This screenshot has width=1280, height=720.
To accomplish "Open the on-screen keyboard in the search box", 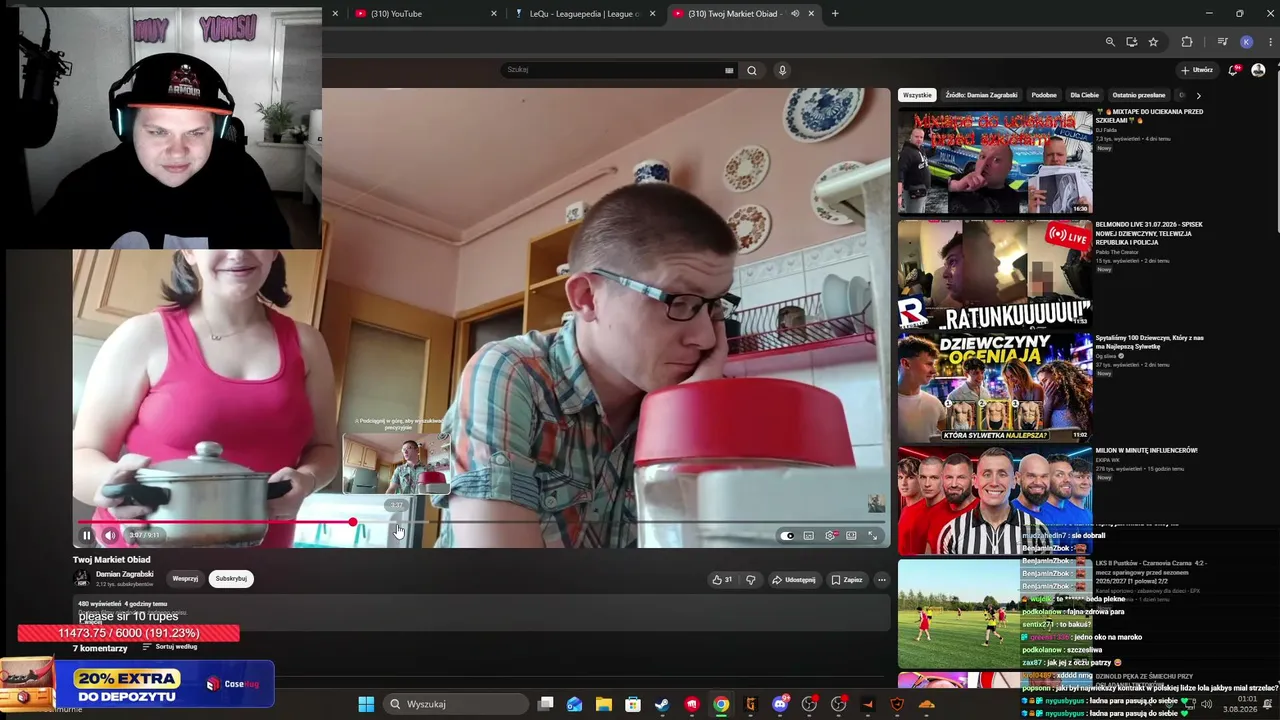I will pos(729,70).
